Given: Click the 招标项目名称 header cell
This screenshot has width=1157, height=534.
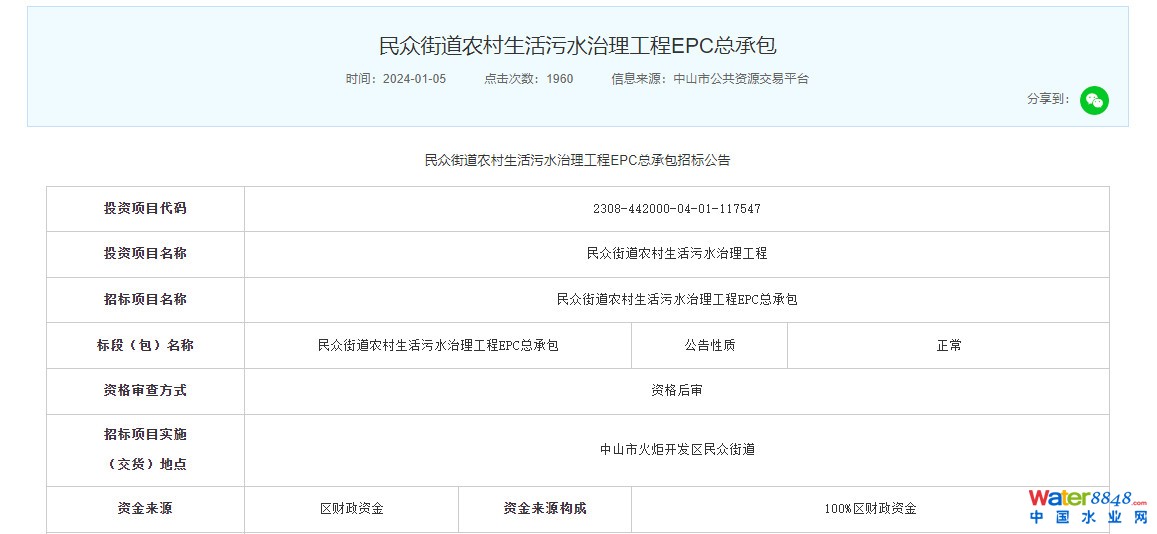Looking at the screenshot, I should click(x=145, y=299).
